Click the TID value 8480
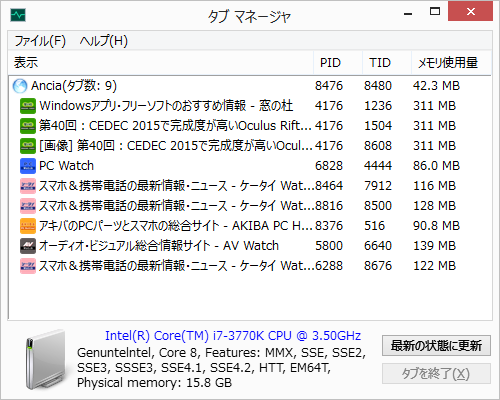 378,86
